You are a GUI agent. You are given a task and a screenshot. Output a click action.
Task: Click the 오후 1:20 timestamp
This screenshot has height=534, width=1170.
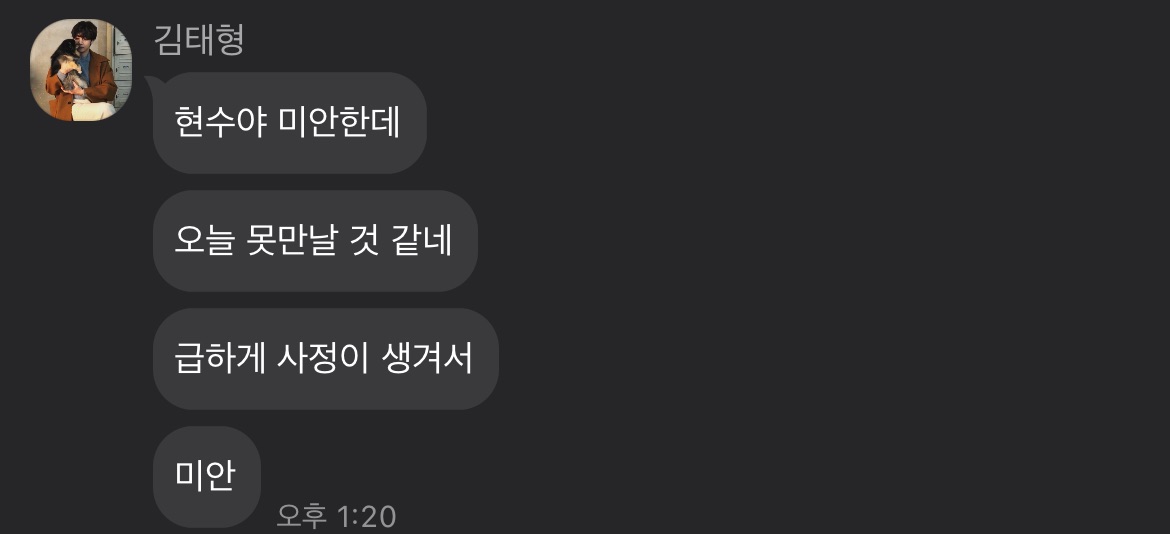click(336, 516)
